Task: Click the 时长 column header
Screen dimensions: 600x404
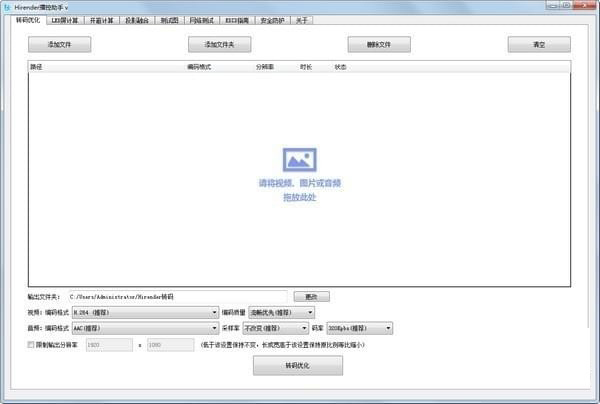Action: tap(306, 67)
